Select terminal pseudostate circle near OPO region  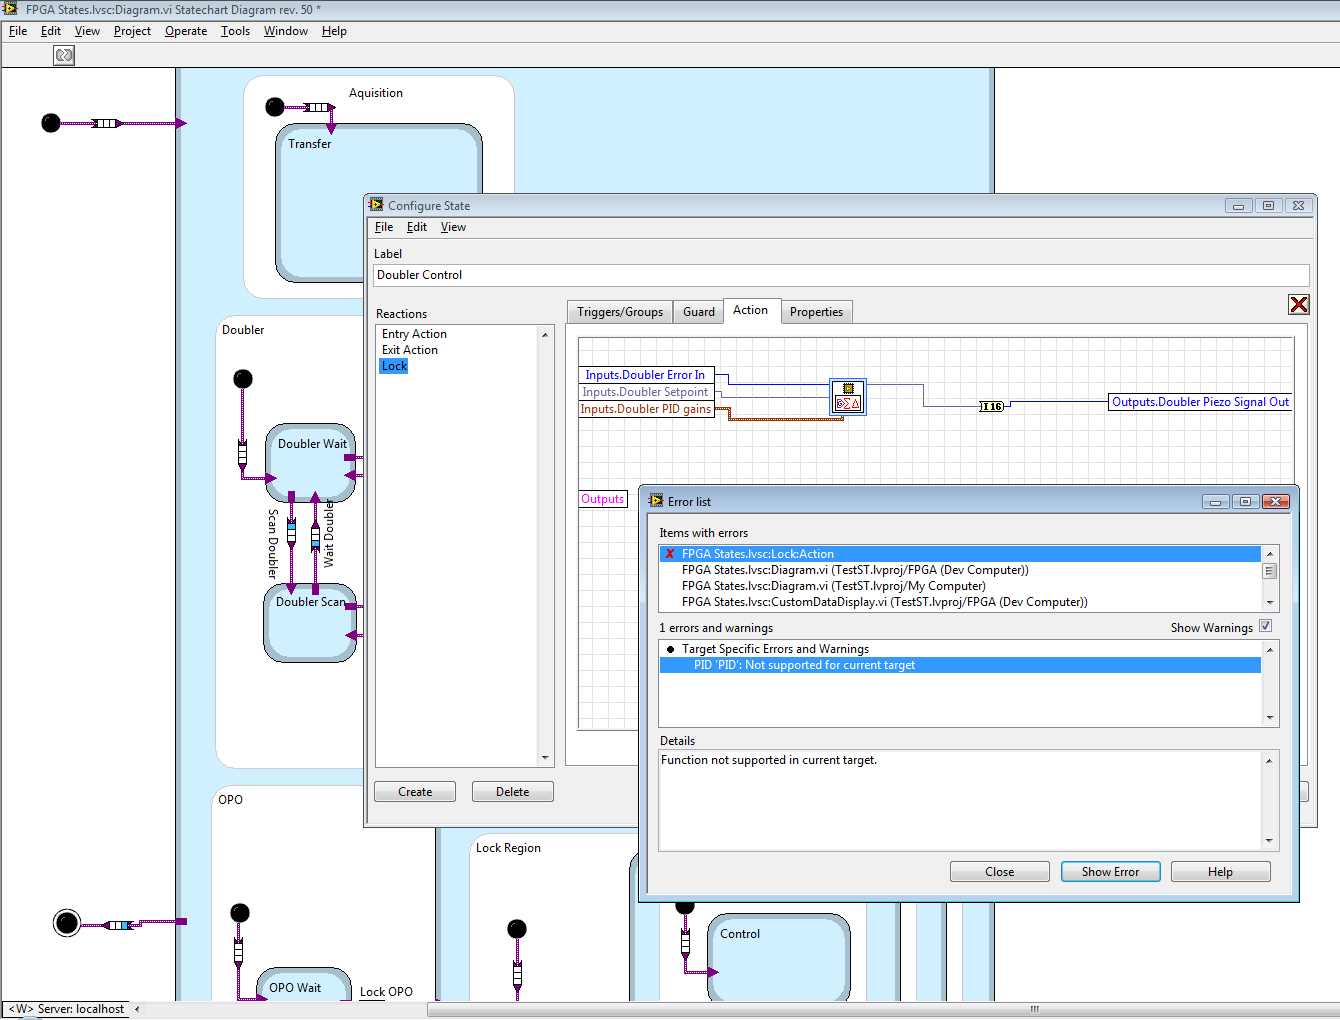[67, 922]
